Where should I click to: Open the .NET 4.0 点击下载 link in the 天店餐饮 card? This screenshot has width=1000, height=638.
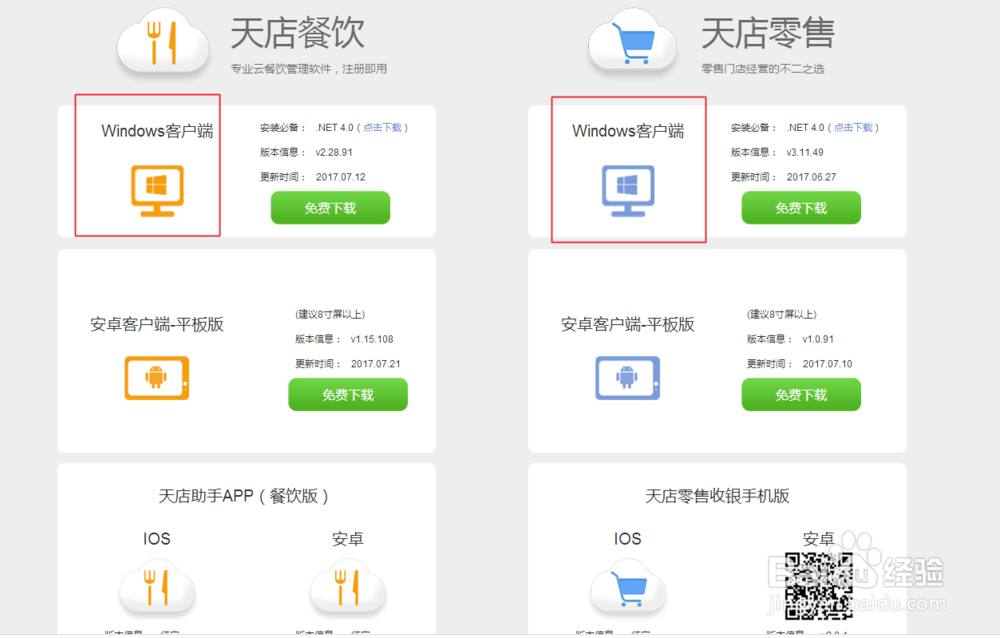click(x=382, y=128)
